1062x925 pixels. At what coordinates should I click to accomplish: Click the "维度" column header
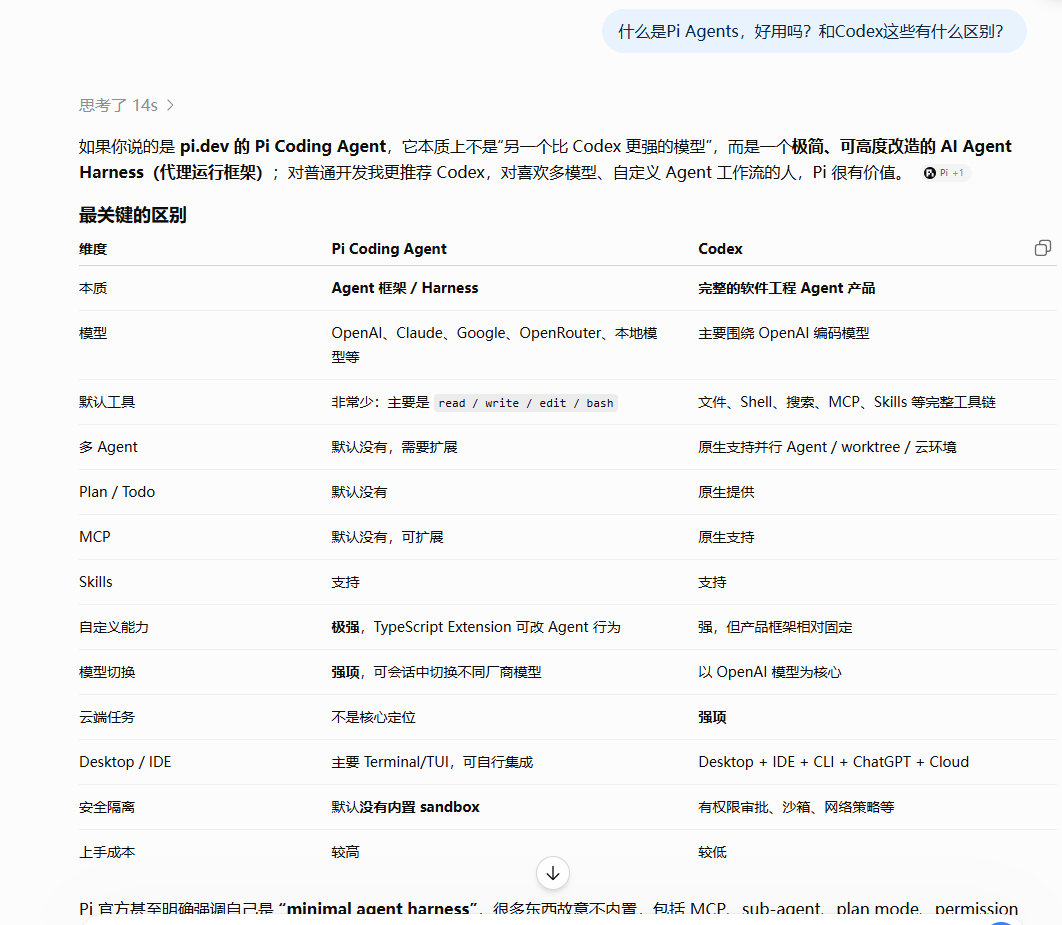[93, 249]
